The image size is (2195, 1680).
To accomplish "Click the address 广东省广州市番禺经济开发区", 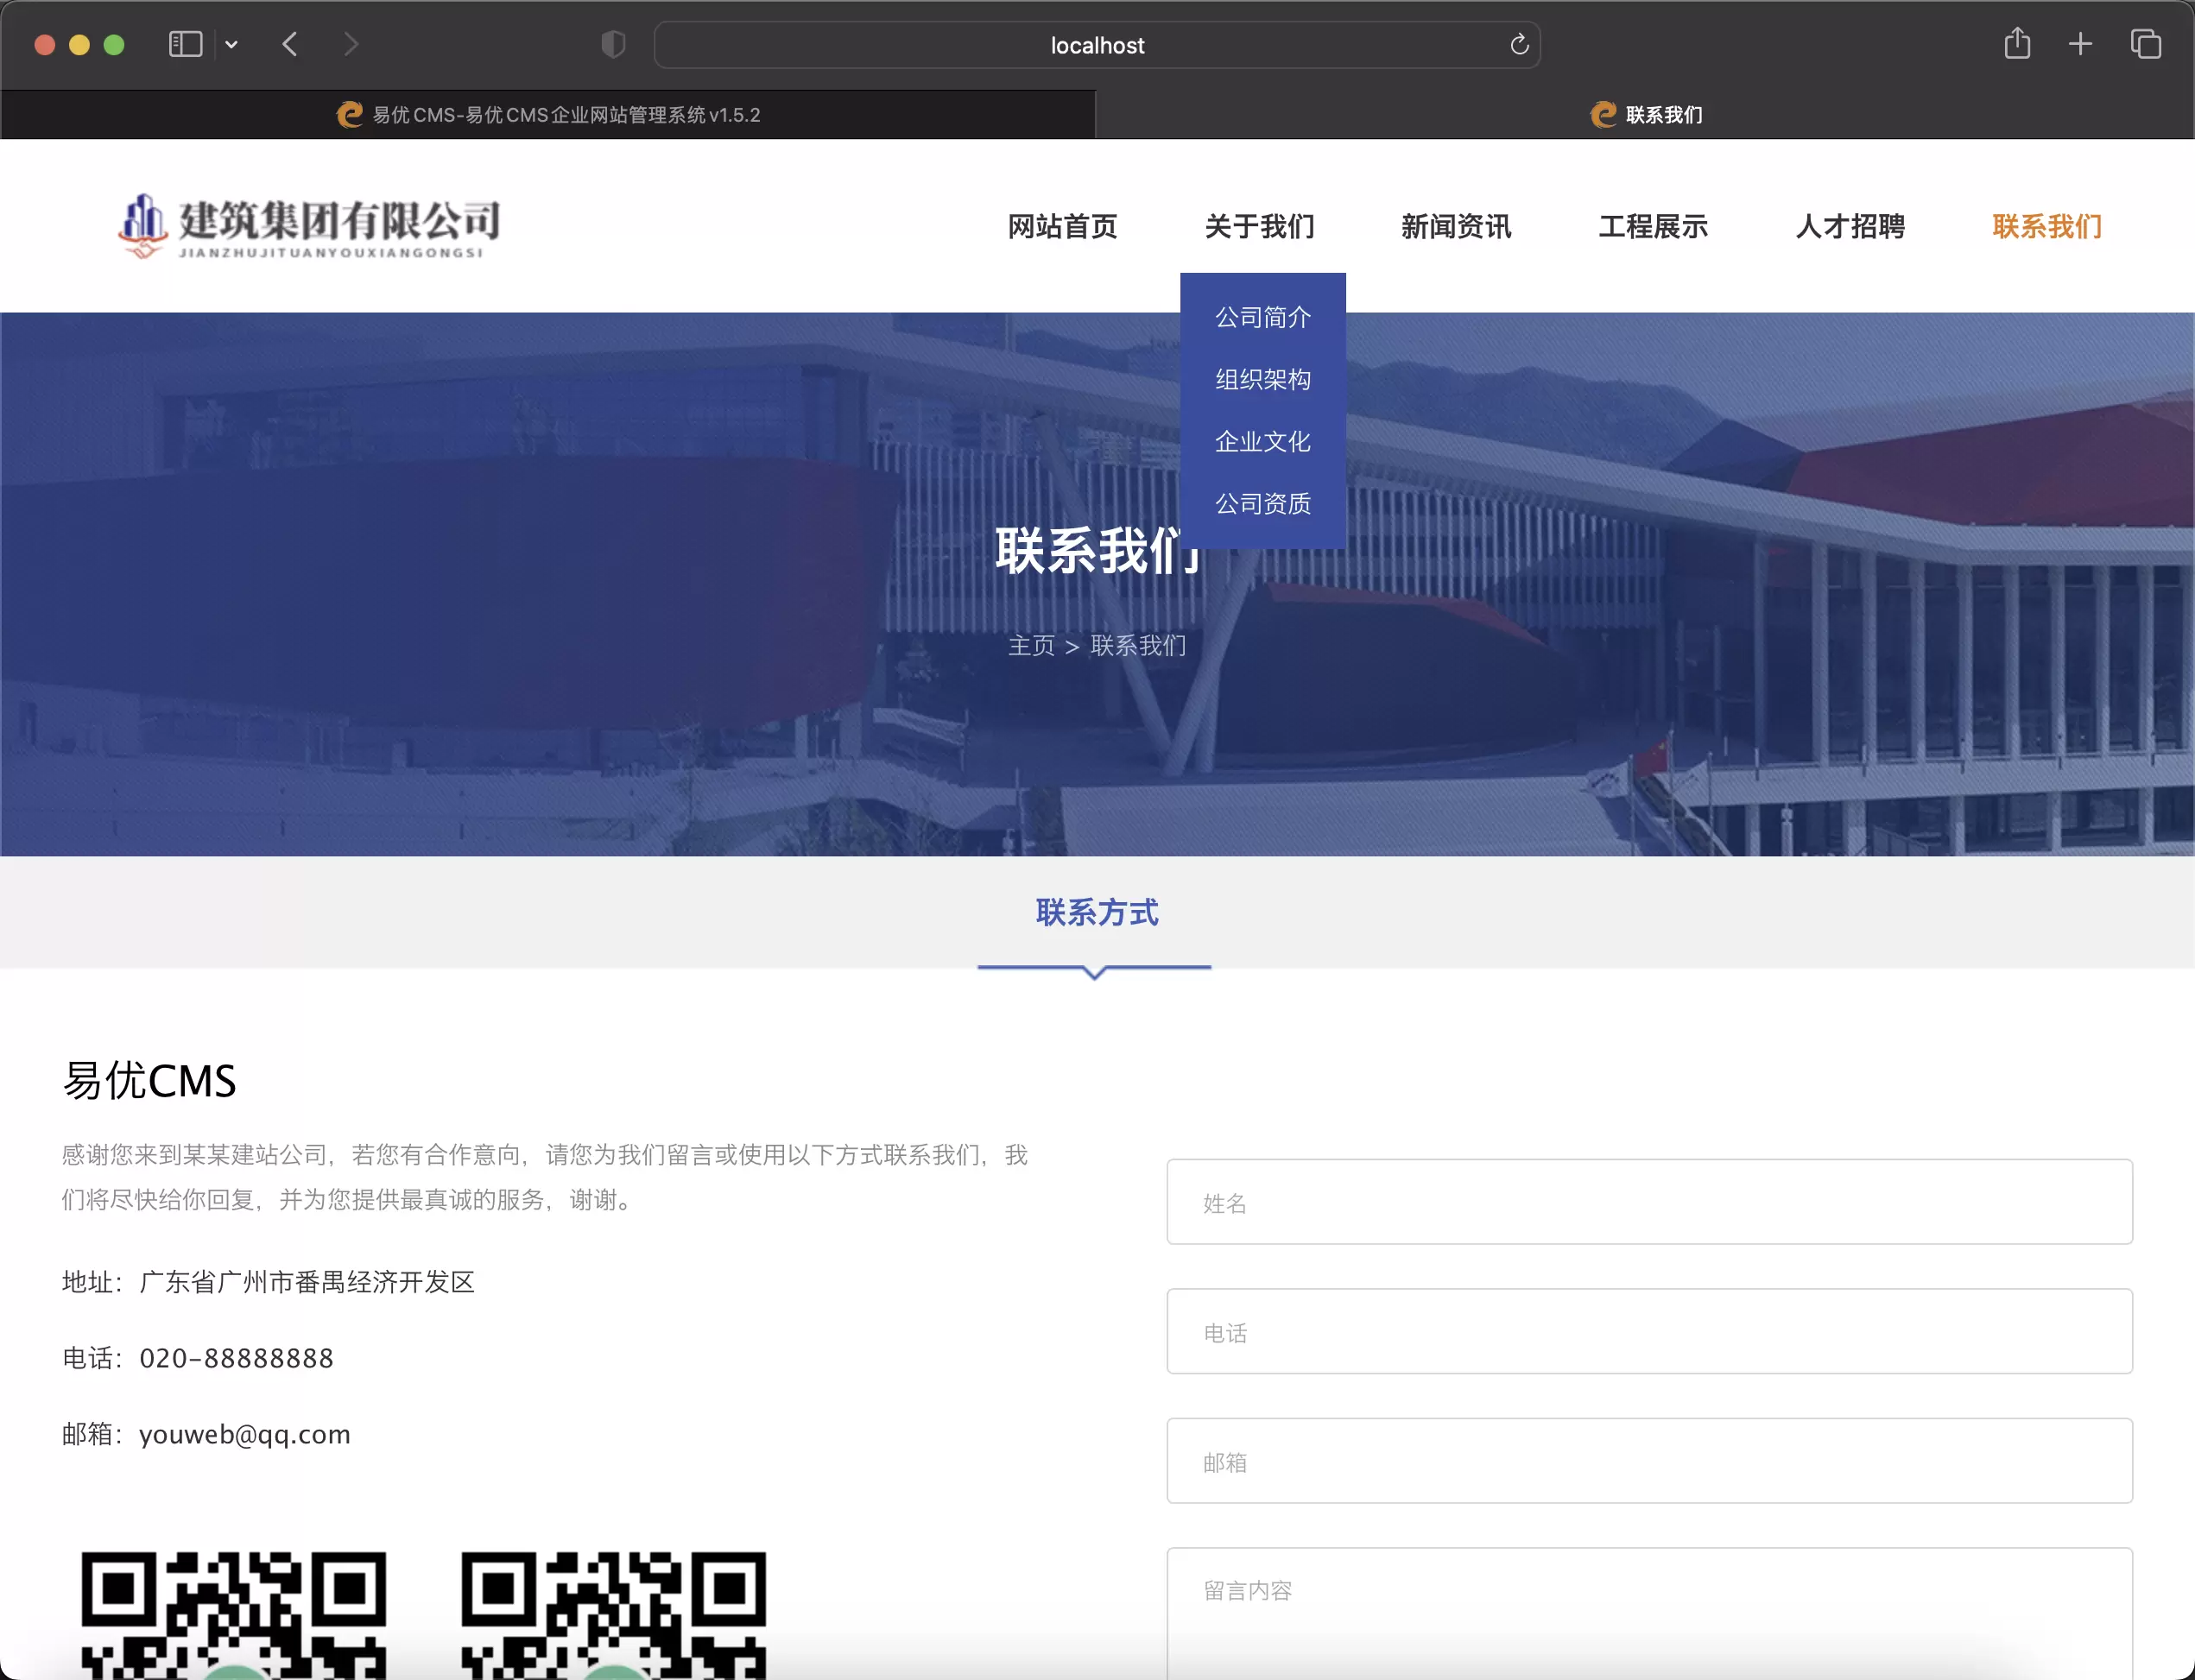I will 307,1282.
